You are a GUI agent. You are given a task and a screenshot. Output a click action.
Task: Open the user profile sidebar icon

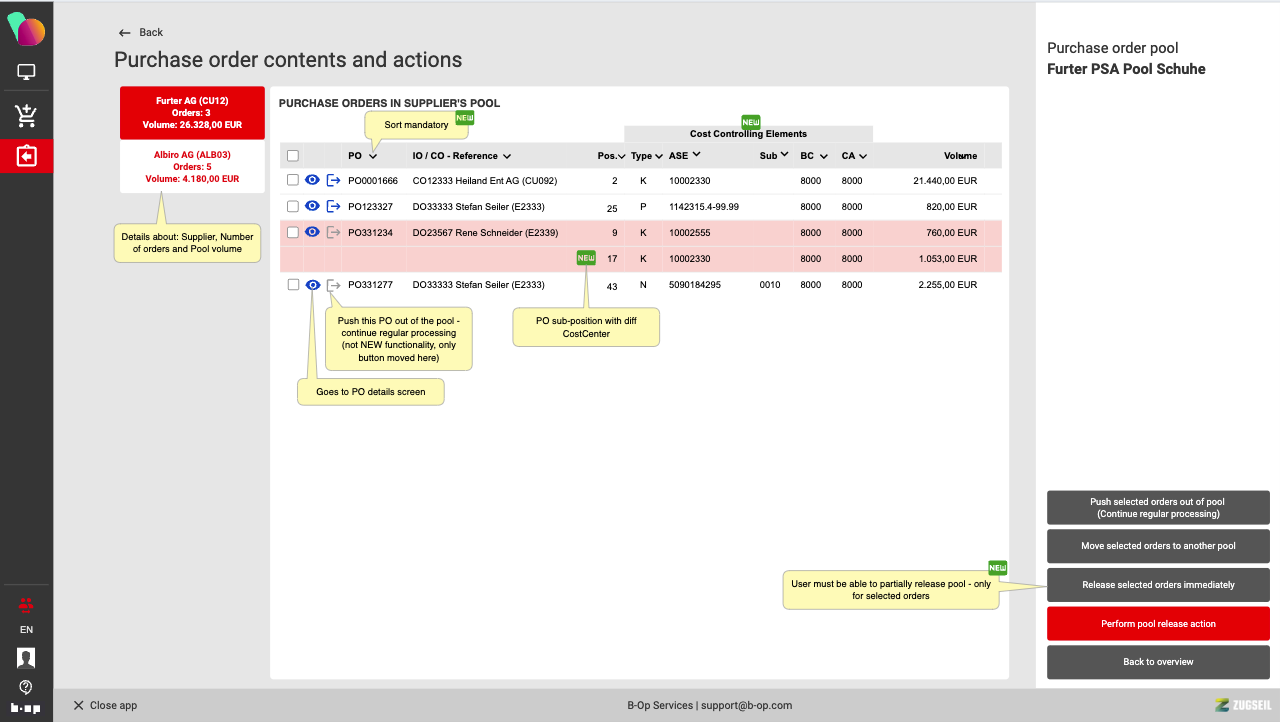[26, 657]
